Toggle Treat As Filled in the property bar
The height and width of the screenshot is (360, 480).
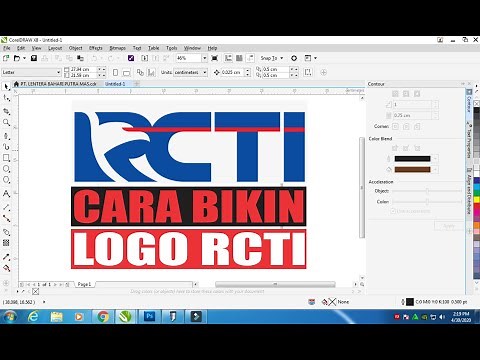point(307,72)
